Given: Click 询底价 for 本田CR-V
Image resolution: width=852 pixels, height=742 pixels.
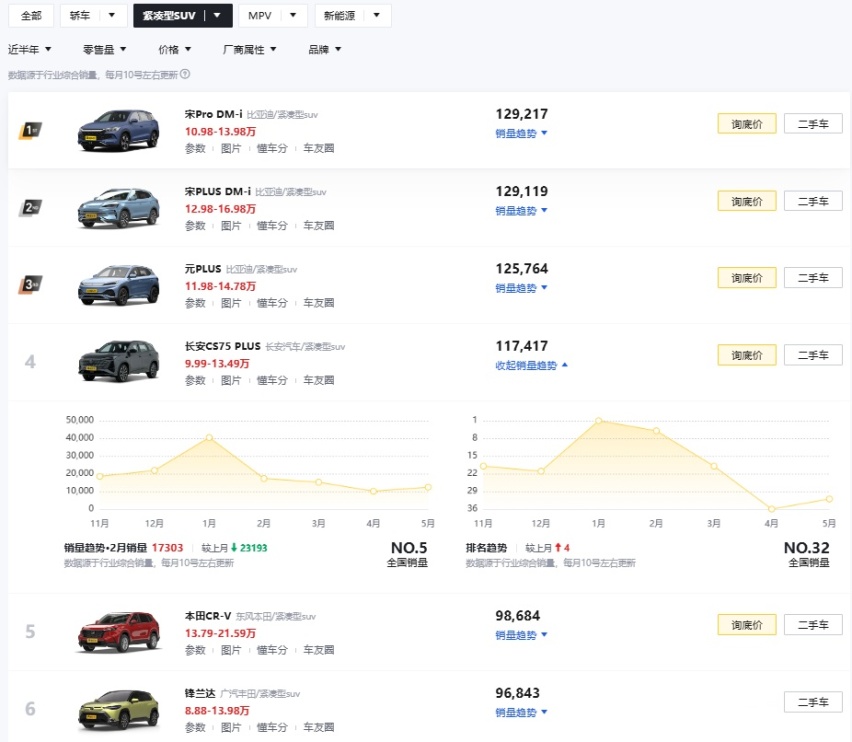Looking at the screenshot, I should tap(747, 625).
